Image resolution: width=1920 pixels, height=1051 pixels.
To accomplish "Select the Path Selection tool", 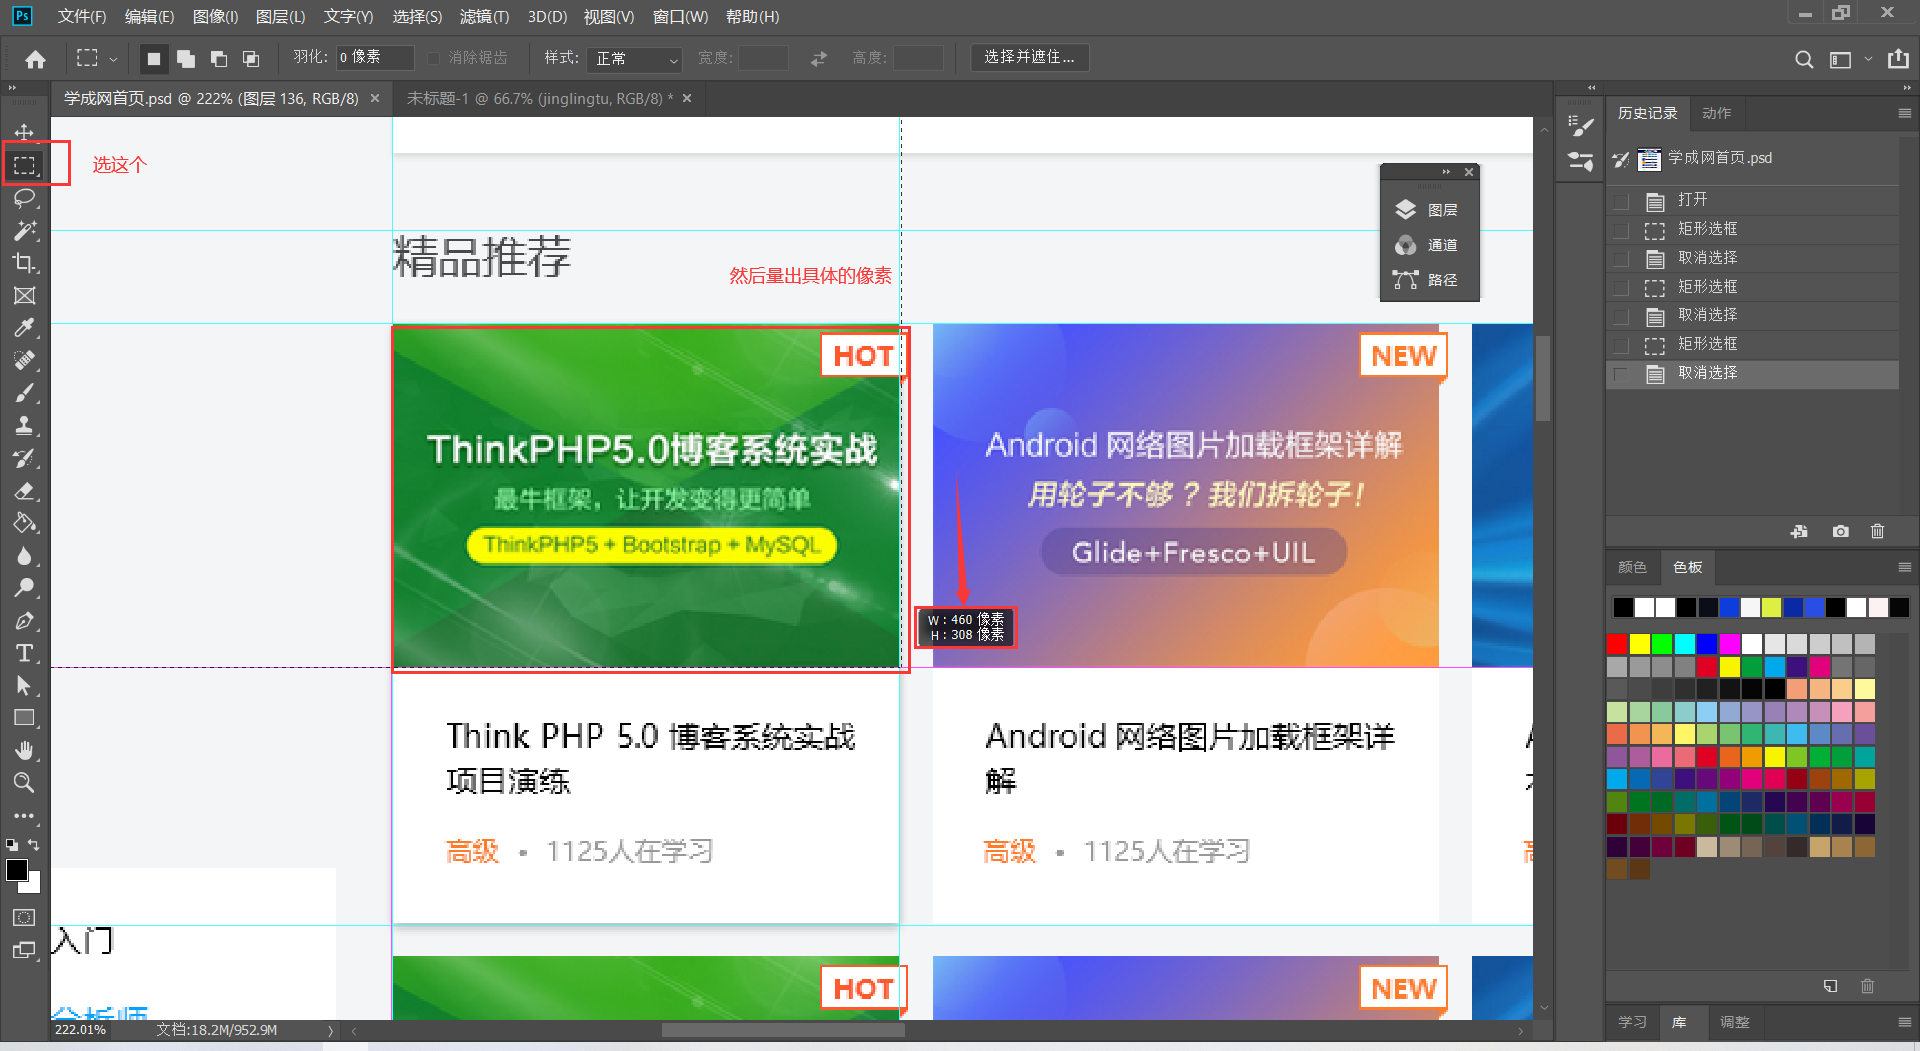I will [24, 686].
